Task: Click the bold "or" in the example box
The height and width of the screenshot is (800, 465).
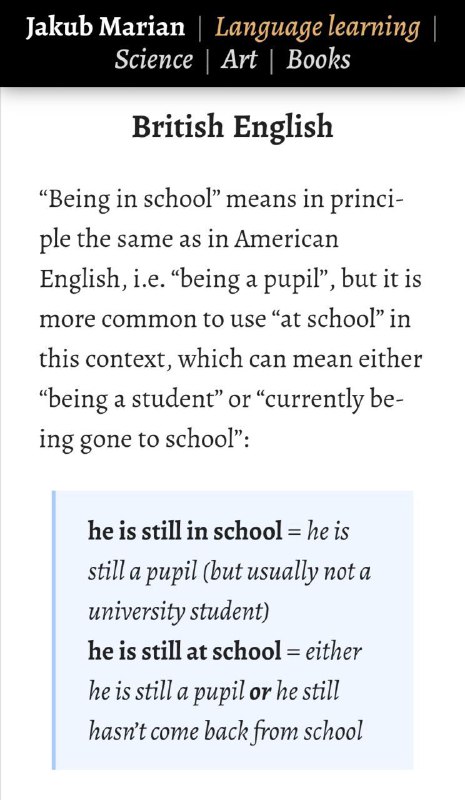Action: (260, 692)
